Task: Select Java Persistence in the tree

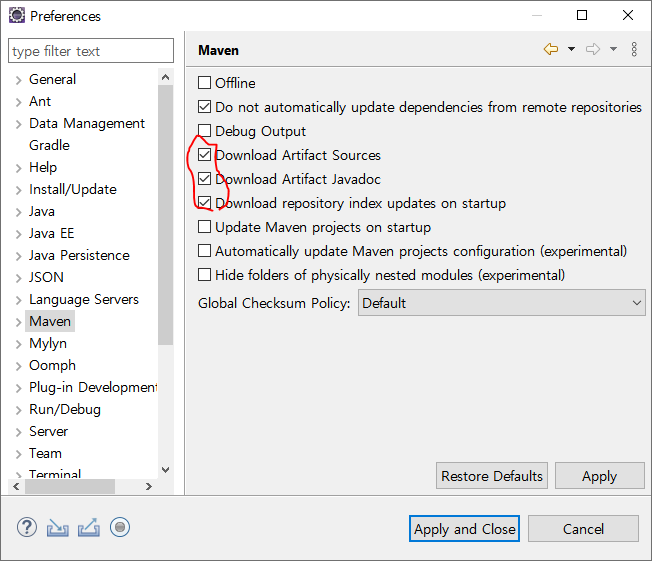Action: click(x=79, y=255)
